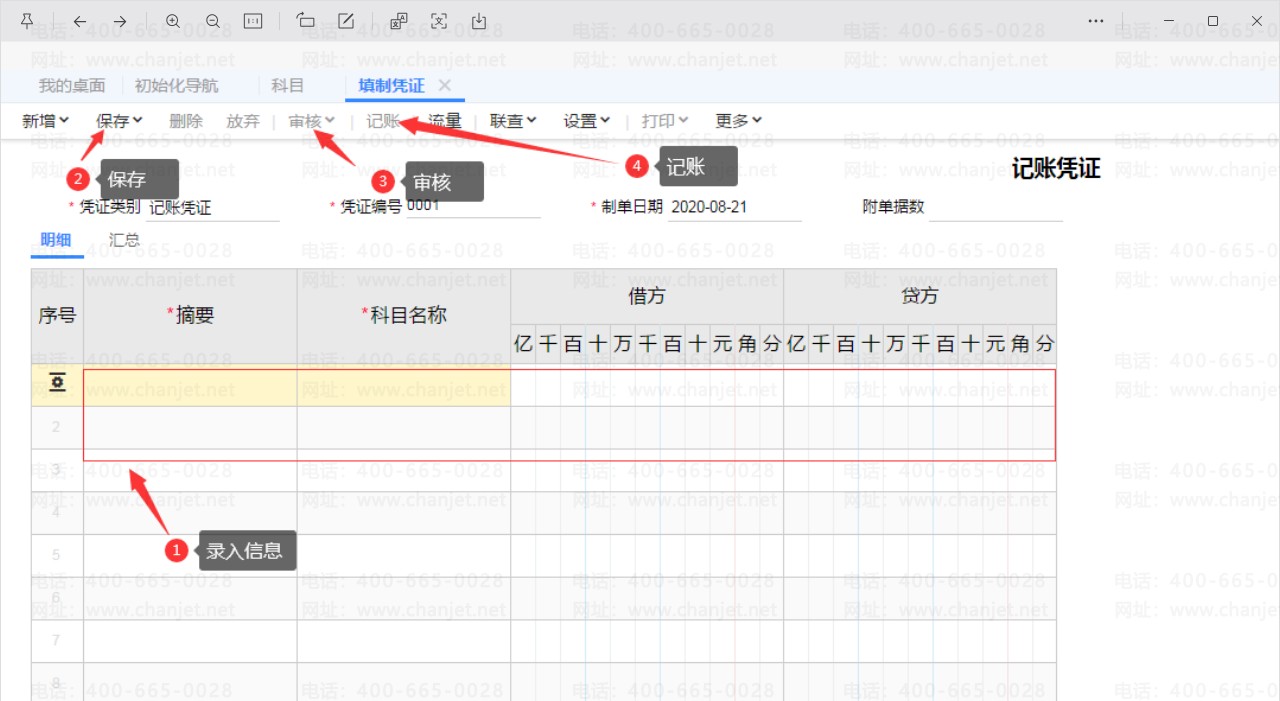This screenshot has width=1280, height=701.
Task: Expand the 打印 dropdown menu
Action: click(x=665, y=121)
